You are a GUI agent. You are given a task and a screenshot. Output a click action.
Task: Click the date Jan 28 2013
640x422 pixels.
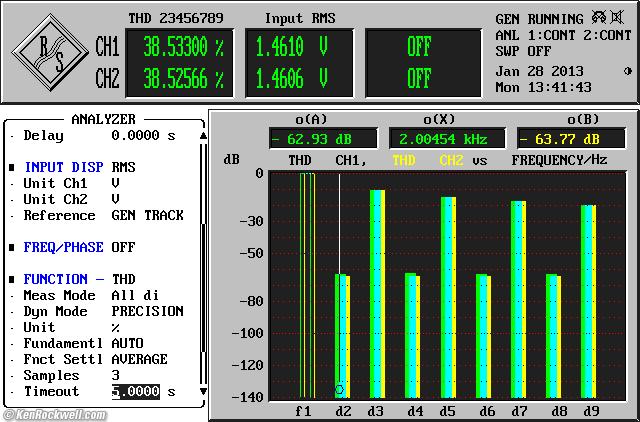(x=539, y=71)
